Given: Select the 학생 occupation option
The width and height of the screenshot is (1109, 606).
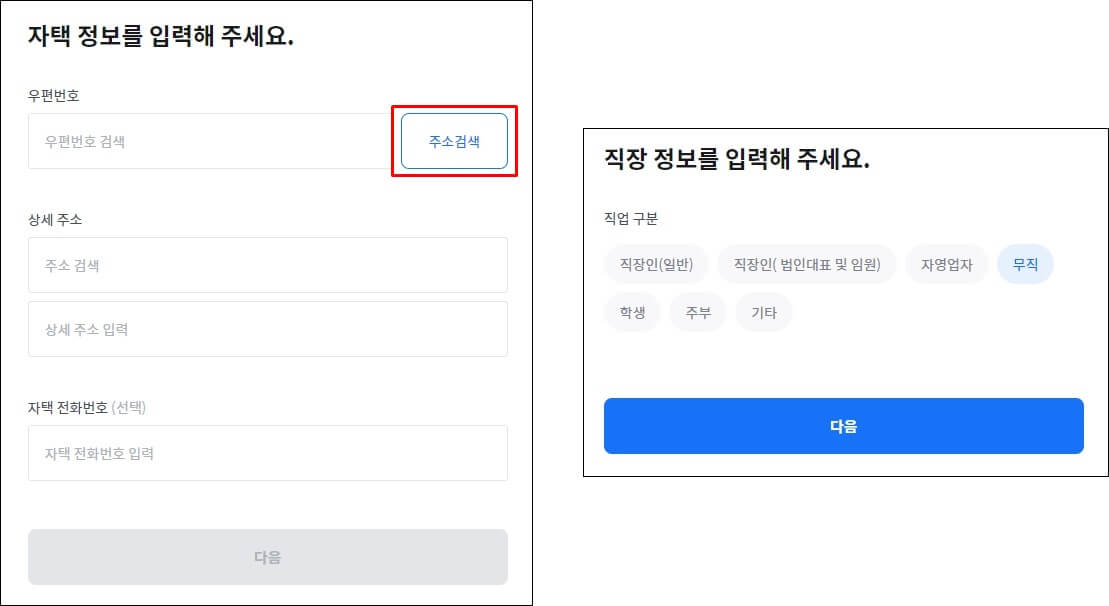Looking at the screenshot, I should (633, 312).
